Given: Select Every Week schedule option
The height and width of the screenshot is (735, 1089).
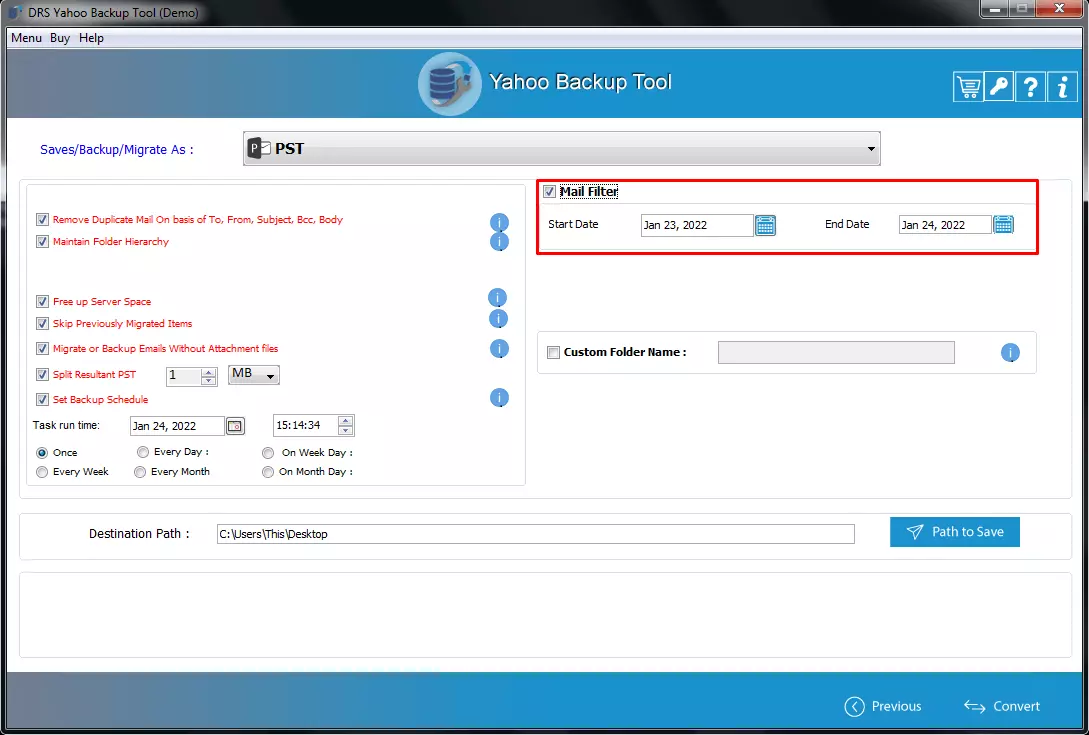Looking at the screenshot, I should pyautogui.click(x=42, y=472).
